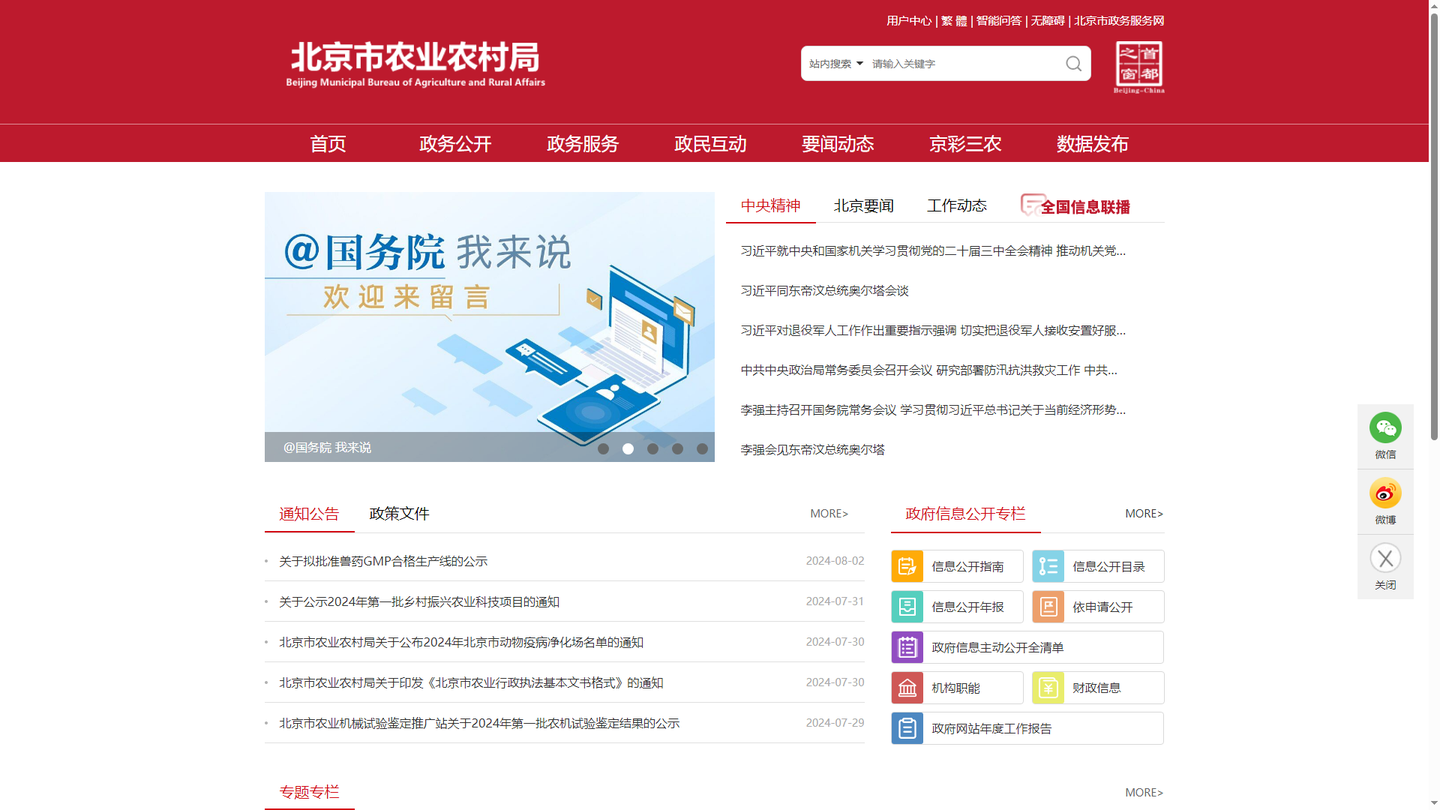Screen dimensions: 1440x810
Task: Open notice about 农业行政执法基本文书格式
Action: (x=471, y=683)
